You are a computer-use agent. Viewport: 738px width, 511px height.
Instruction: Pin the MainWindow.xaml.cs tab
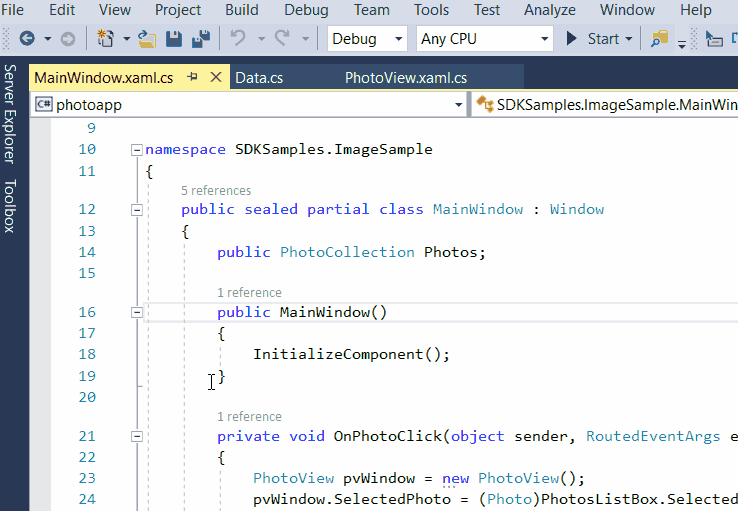192,77
